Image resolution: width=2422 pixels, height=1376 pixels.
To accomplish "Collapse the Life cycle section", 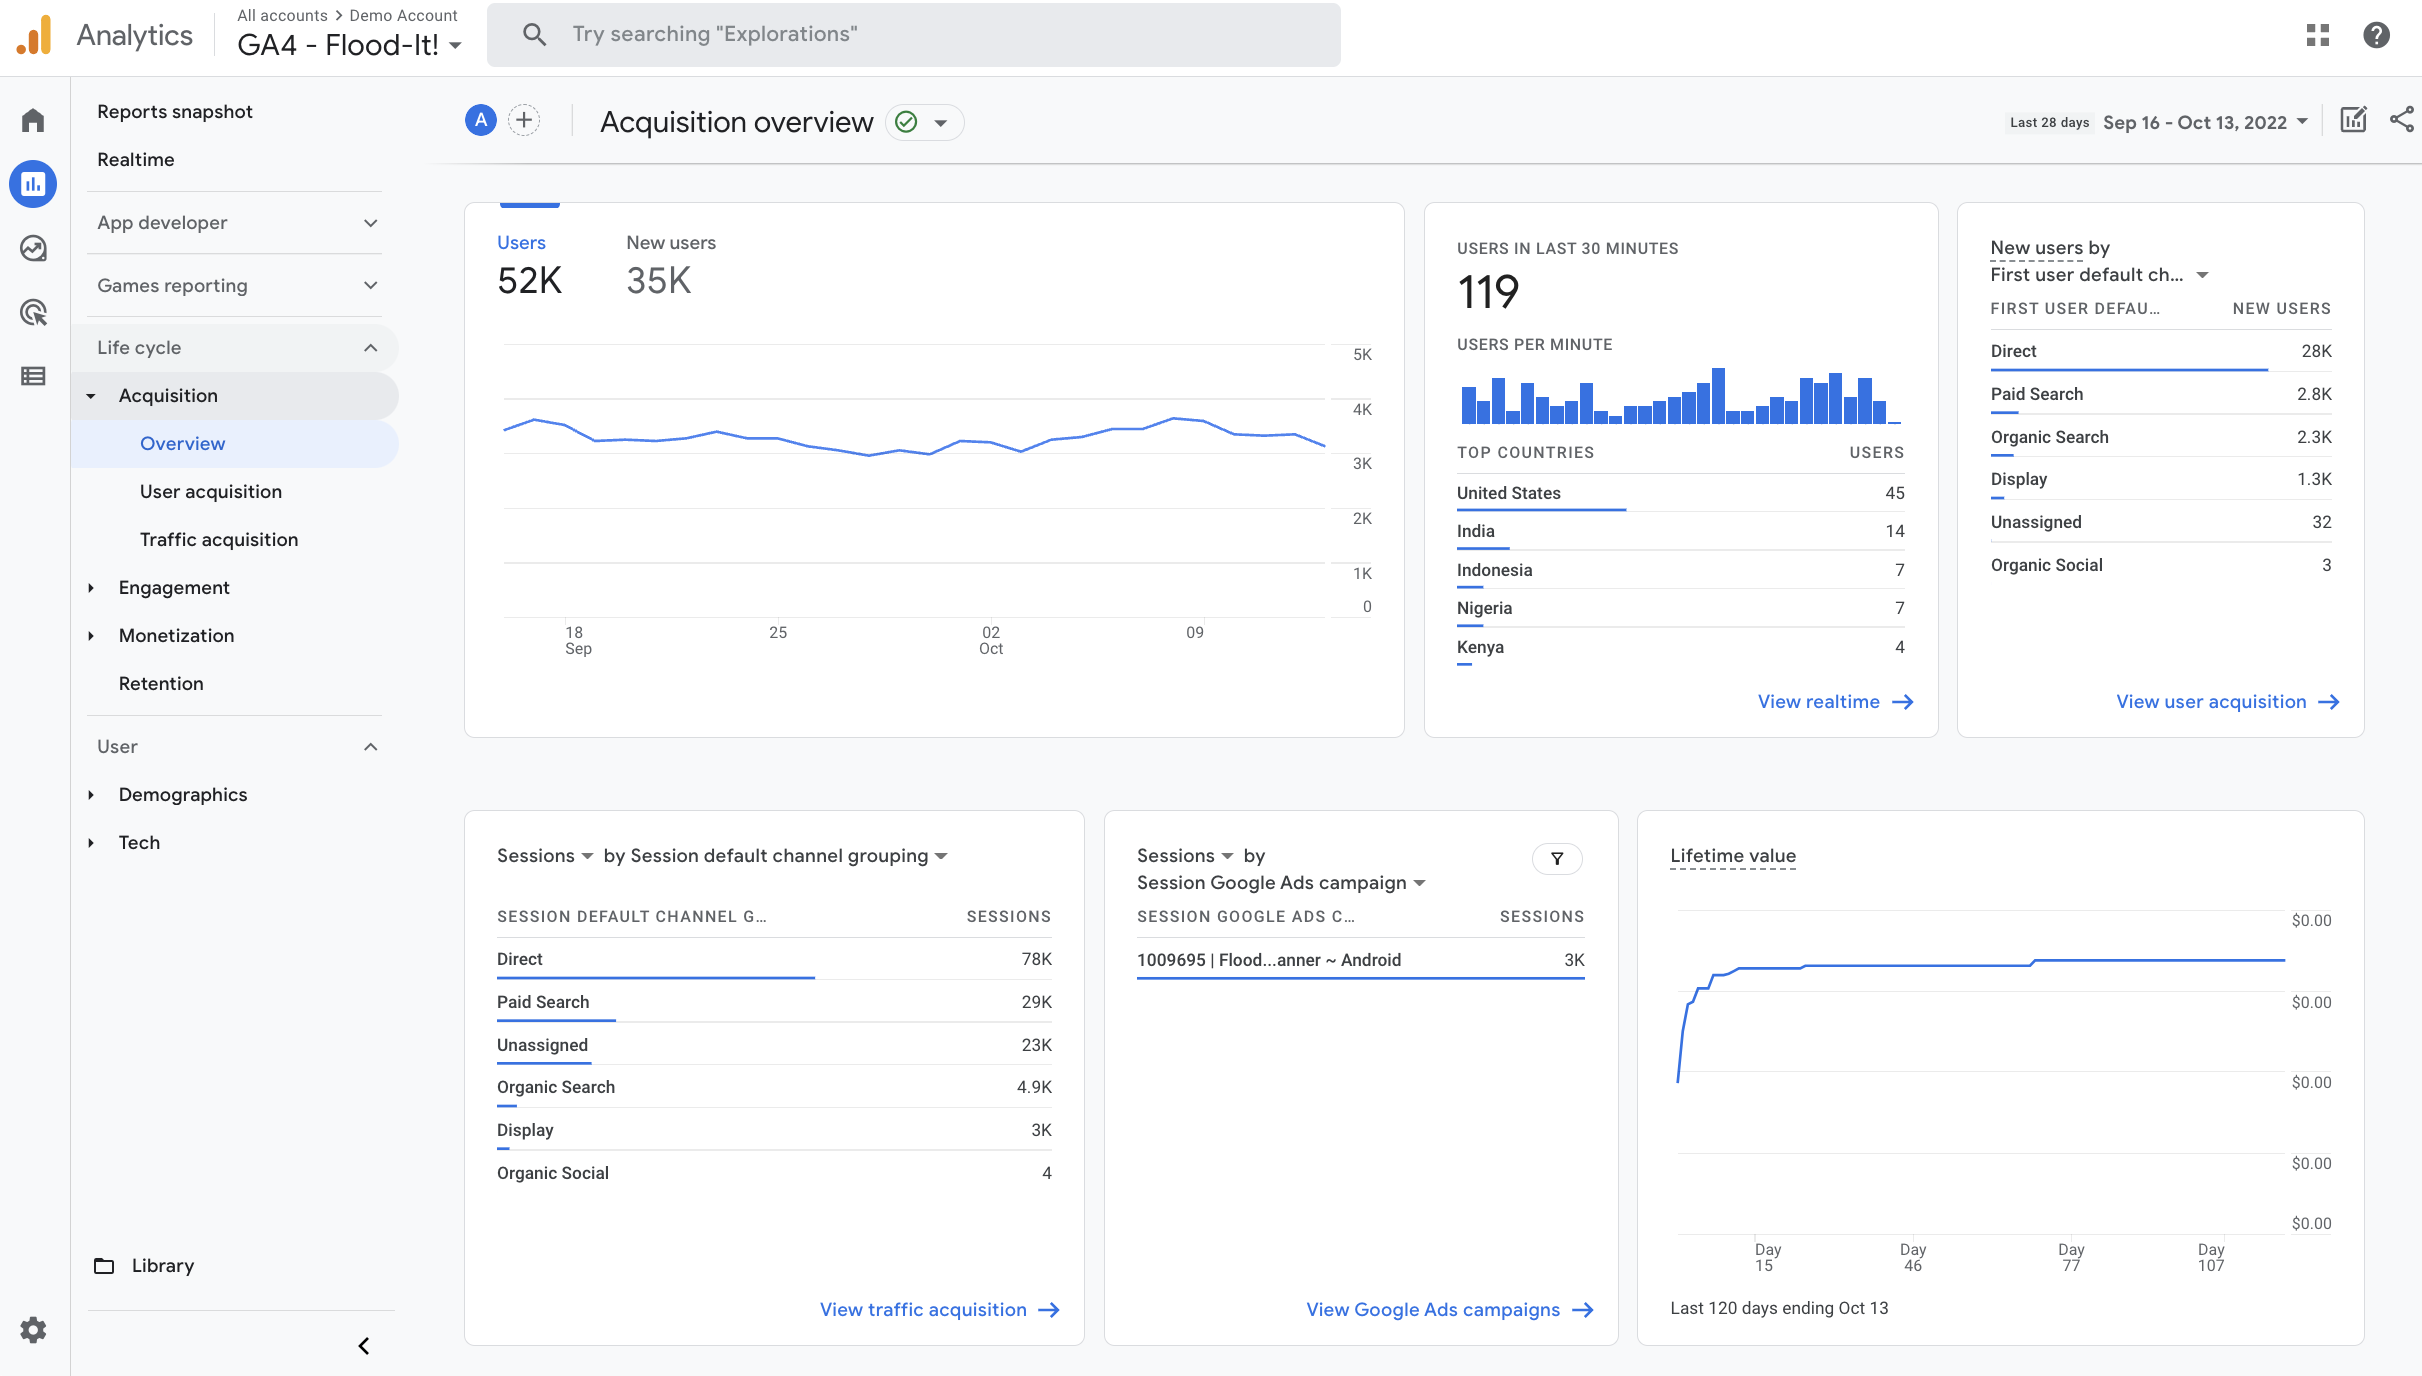I will (x=370, y=348).
